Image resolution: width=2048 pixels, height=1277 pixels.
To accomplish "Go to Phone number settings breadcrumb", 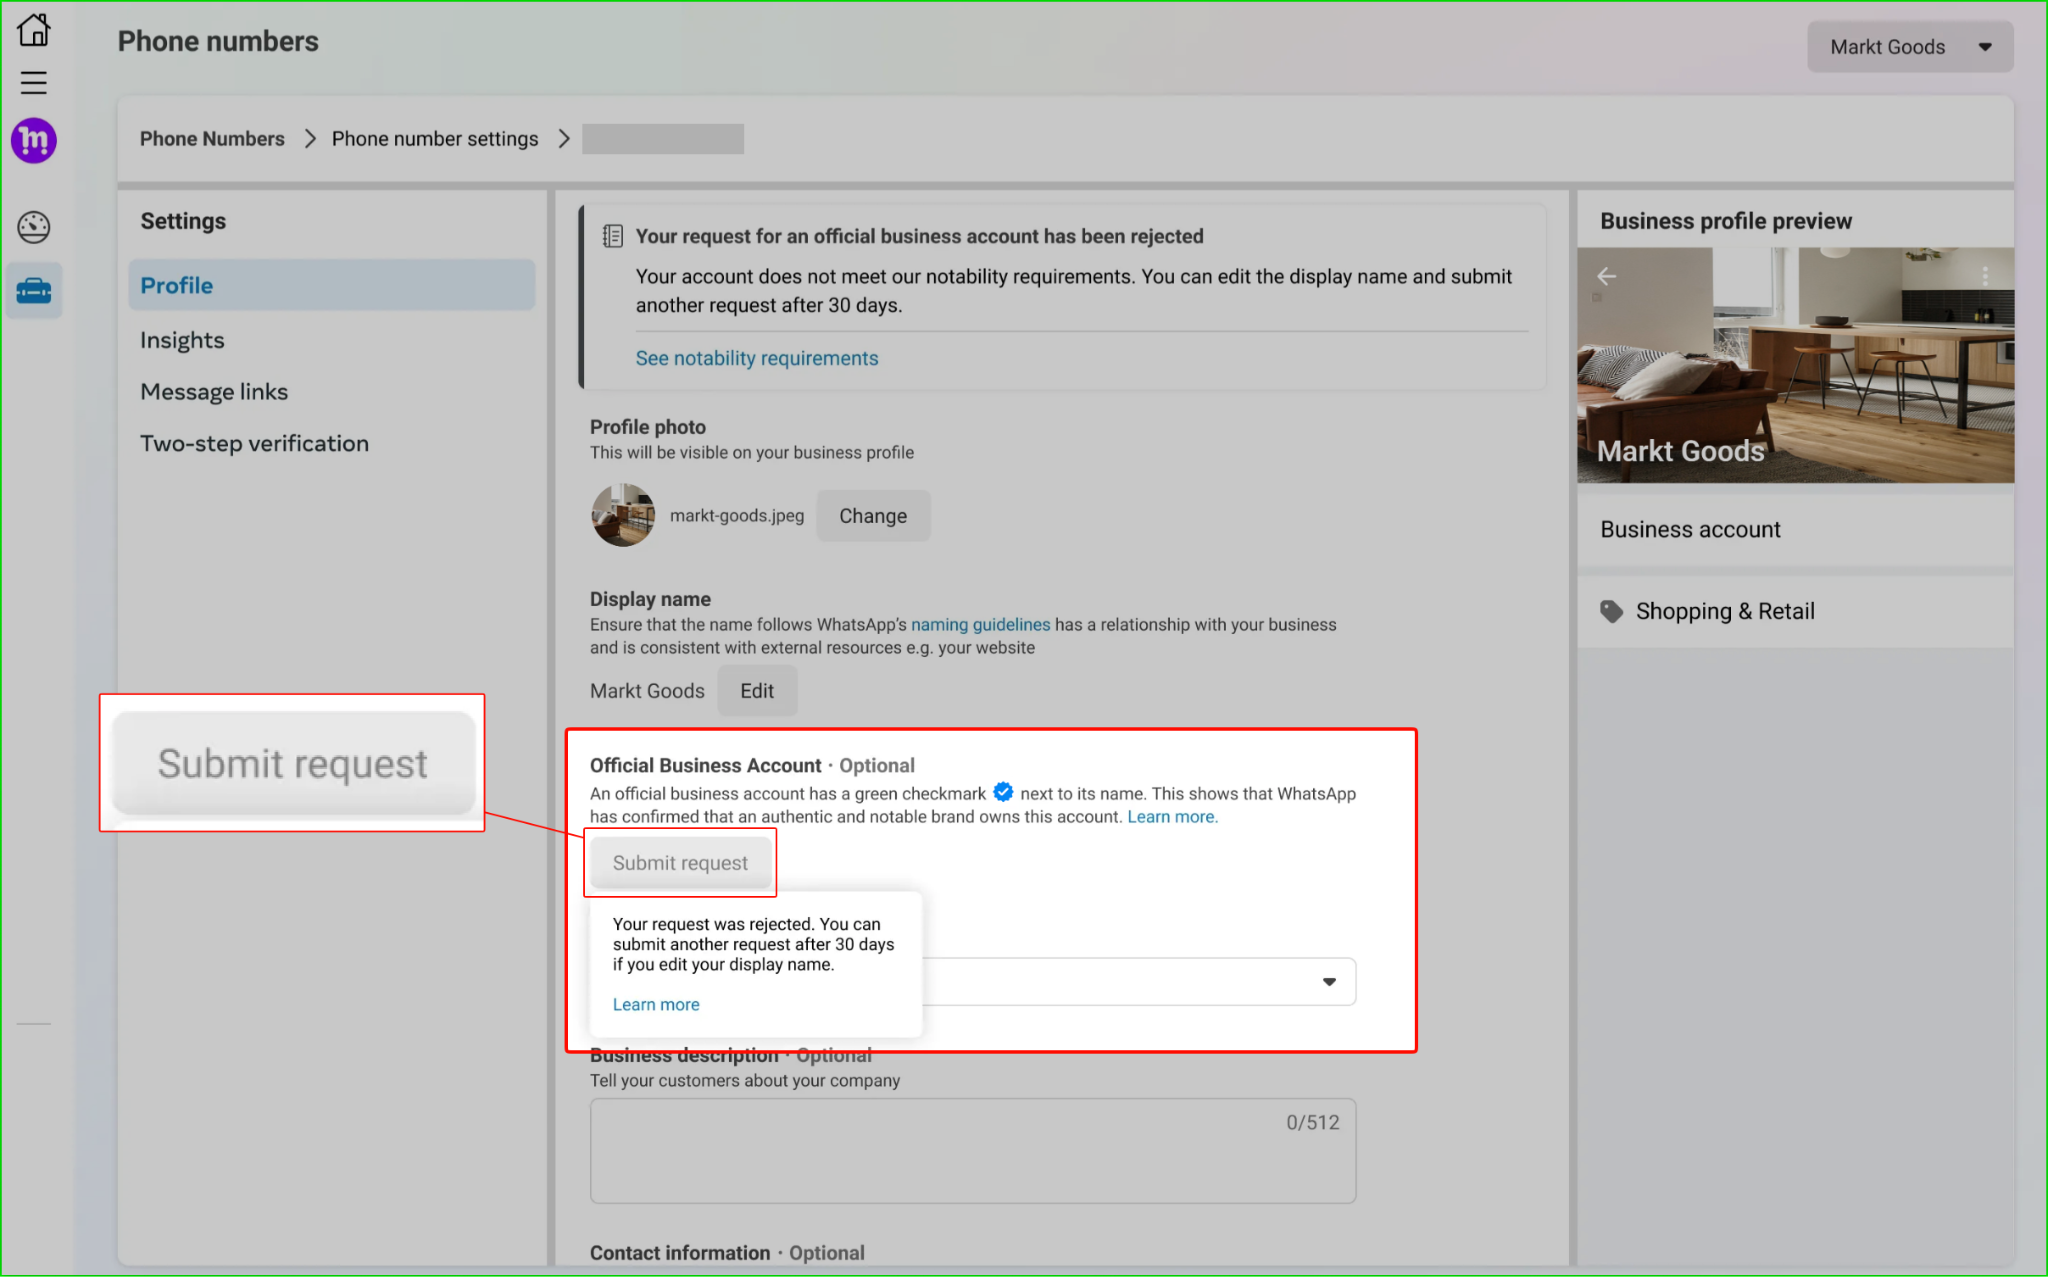I will 435,139.
